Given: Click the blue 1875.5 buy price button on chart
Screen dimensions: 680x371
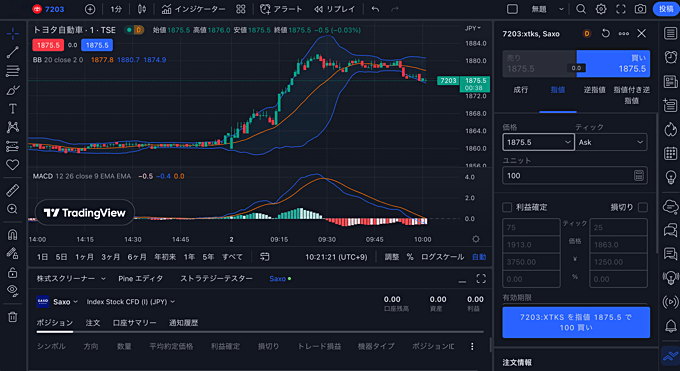Looking at the screenshot, I should click(x=97, y=45).
